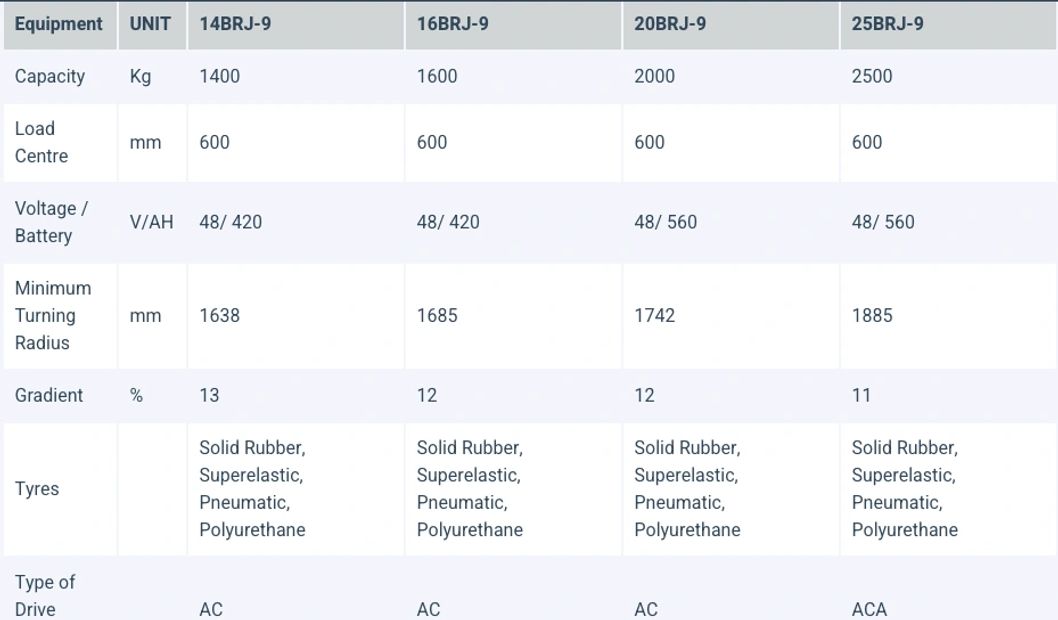Select the UNIT column header
The height and width of the screenshot is (620, 1058).
150,24
